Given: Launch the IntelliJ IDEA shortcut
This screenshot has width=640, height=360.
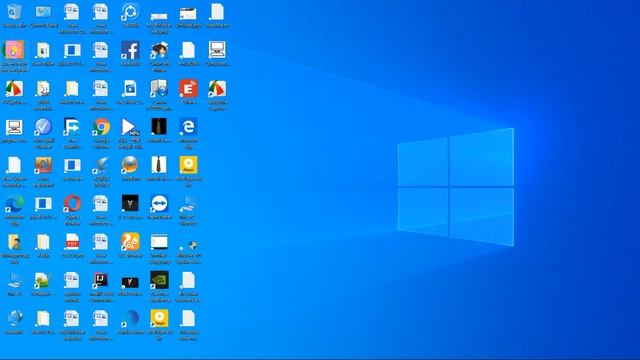Looking at the screenshot, I should pos(101,280).
